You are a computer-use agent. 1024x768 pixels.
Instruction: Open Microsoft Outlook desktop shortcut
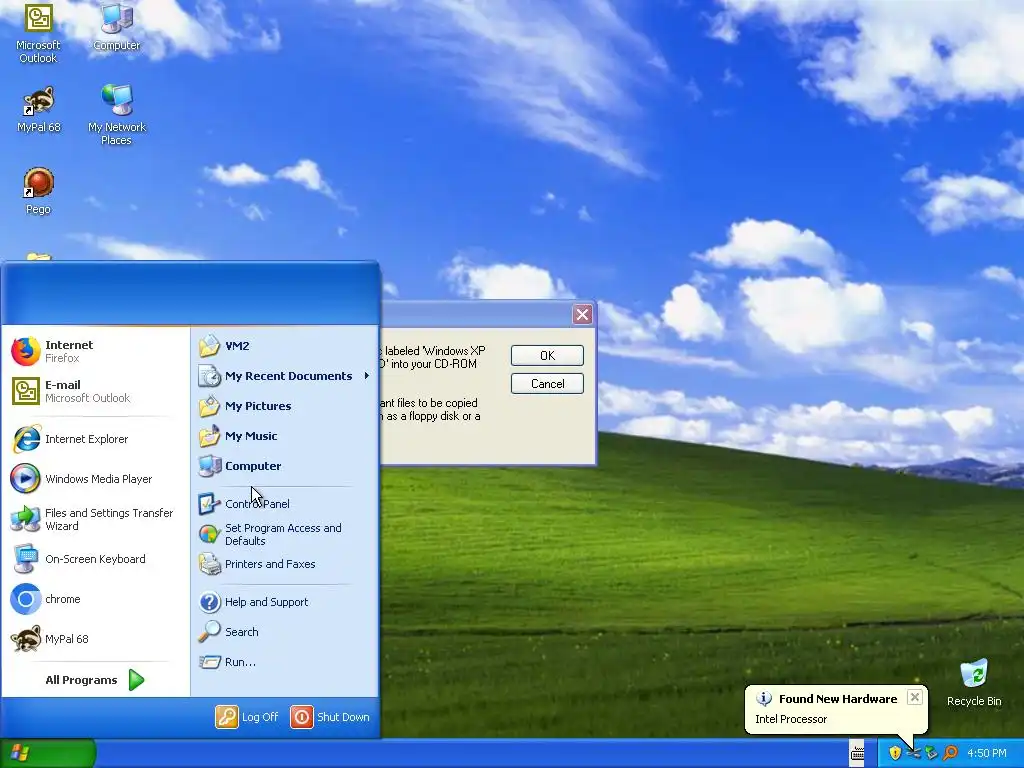tap(38, 33)
